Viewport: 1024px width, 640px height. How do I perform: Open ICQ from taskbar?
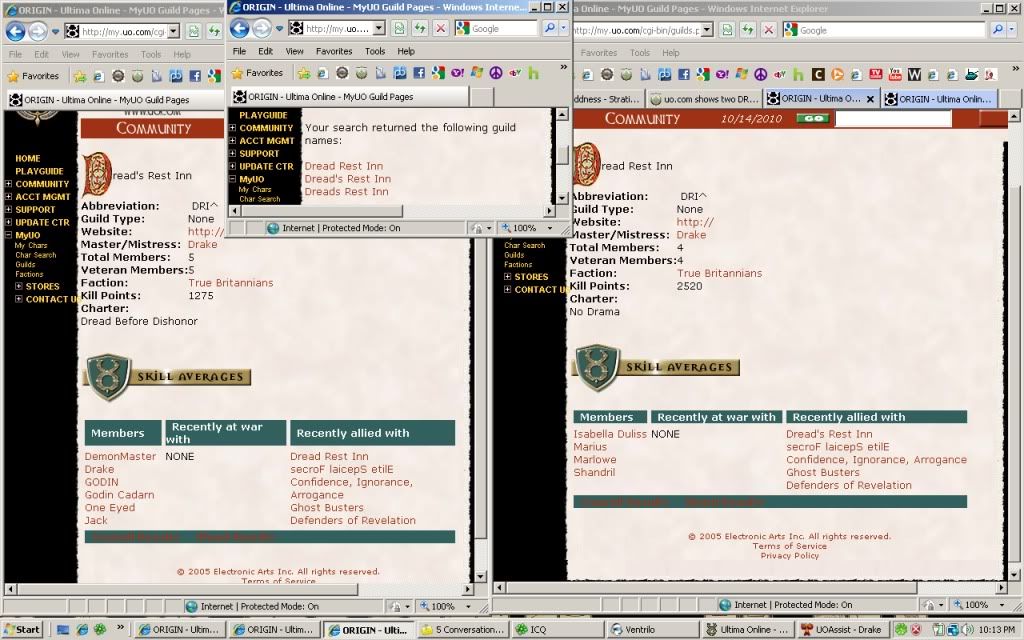557,630
